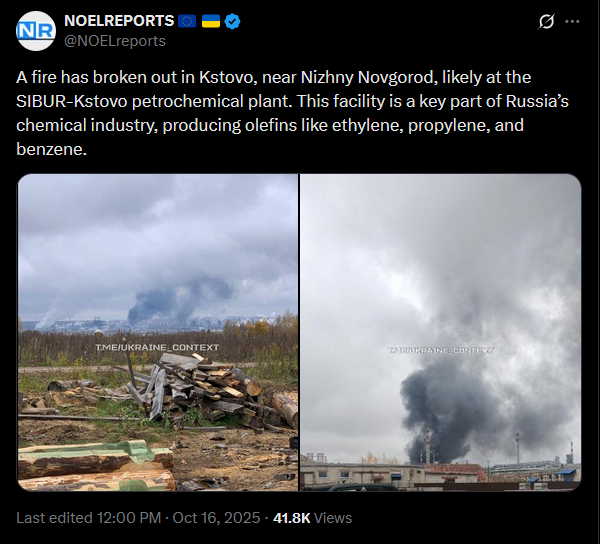600x544 pixels.
Task: Open the Grok explain-post icon
Action: [546, 21]
